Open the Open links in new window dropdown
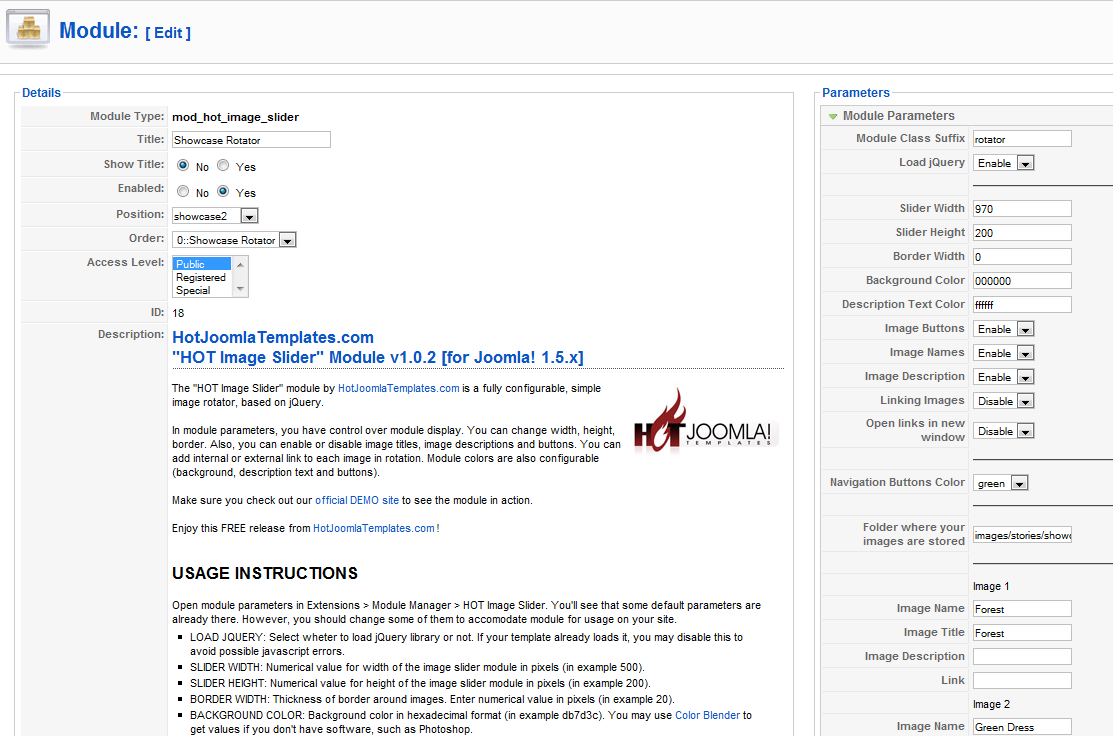The width and height of the screenshot is (1113, 736). (1004, 432)
